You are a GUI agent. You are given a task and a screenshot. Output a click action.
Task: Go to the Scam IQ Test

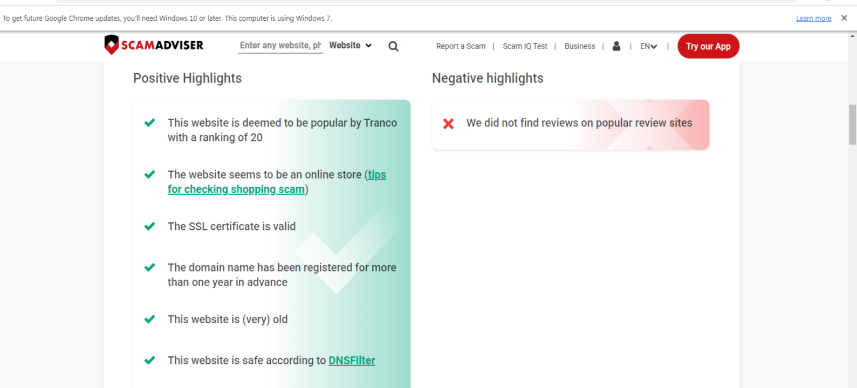[525, 46]
